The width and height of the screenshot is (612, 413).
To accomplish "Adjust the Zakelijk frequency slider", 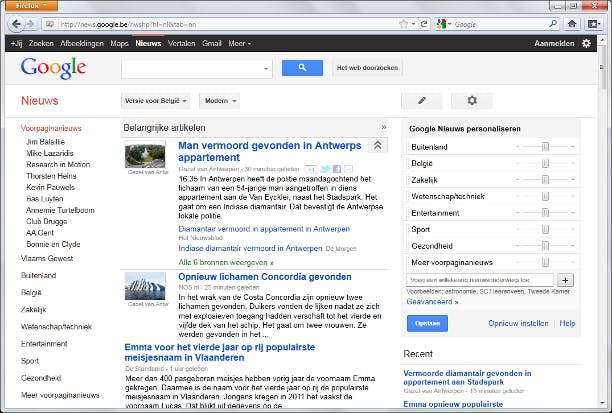I will point(545,180).
